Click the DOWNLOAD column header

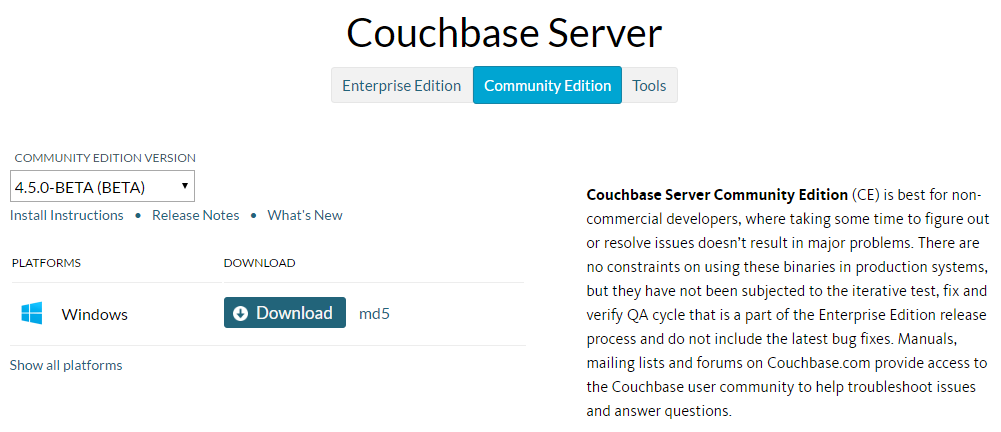(259, 263)
